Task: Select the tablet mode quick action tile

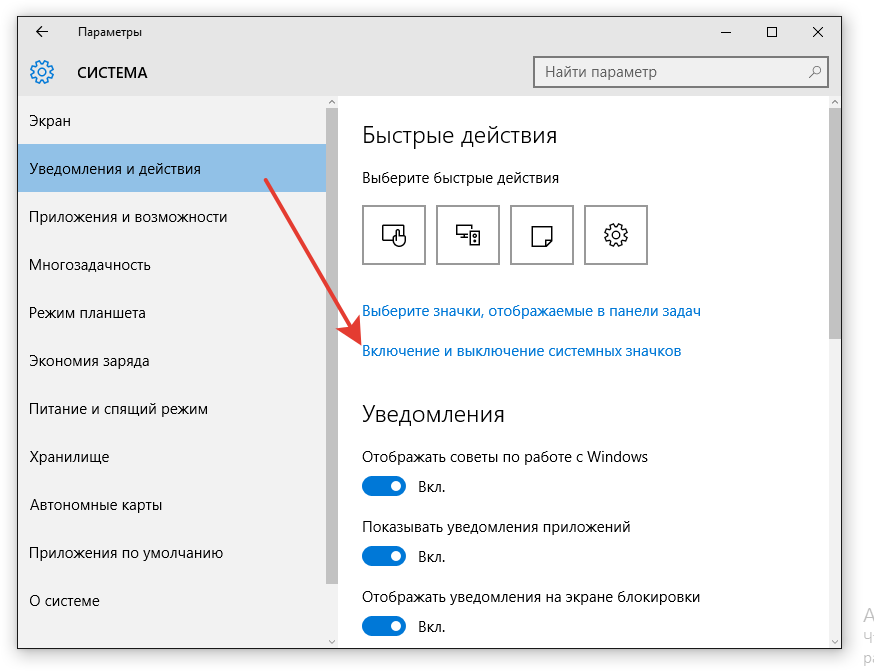Action: (x=394, y=235)
